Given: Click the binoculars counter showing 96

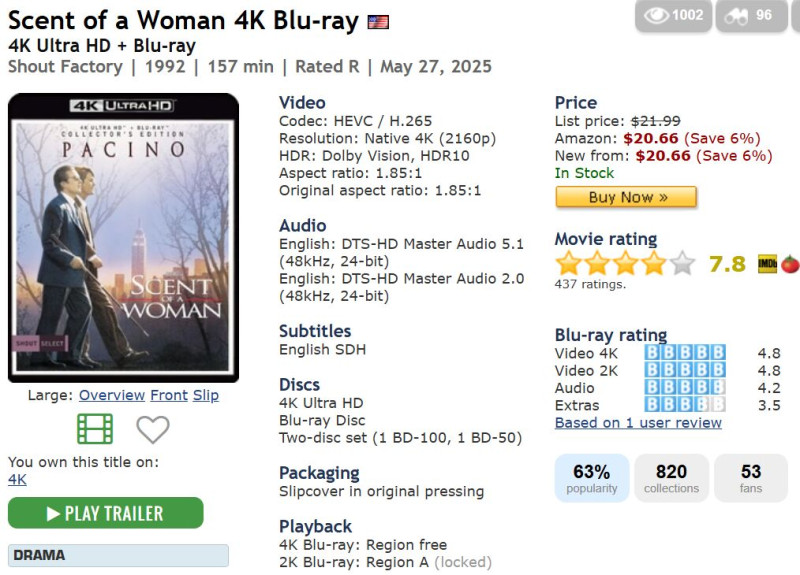Looking at the screenshot, I should (x=751, y=15).
